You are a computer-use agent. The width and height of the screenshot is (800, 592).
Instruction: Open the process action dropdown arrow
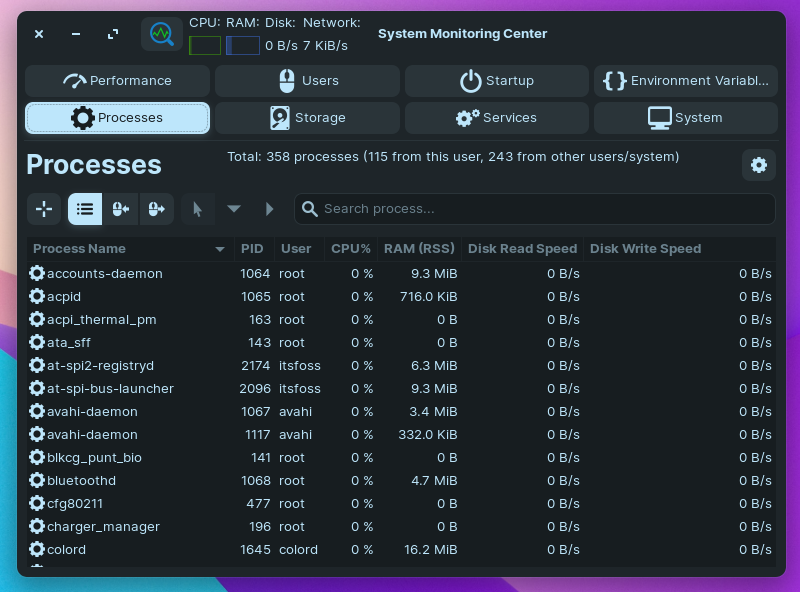(x=234, y=209)
